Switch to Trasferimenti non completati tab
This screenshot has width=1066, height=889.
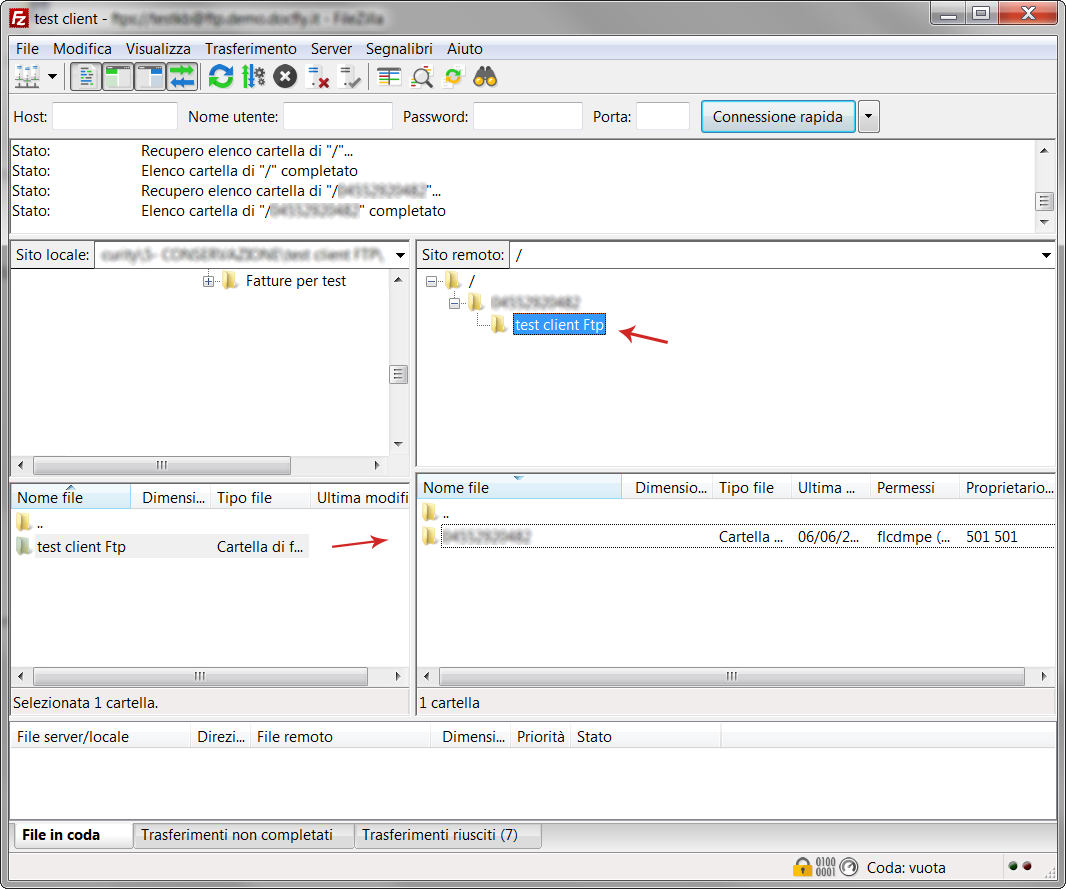click(x=243, y=835)
